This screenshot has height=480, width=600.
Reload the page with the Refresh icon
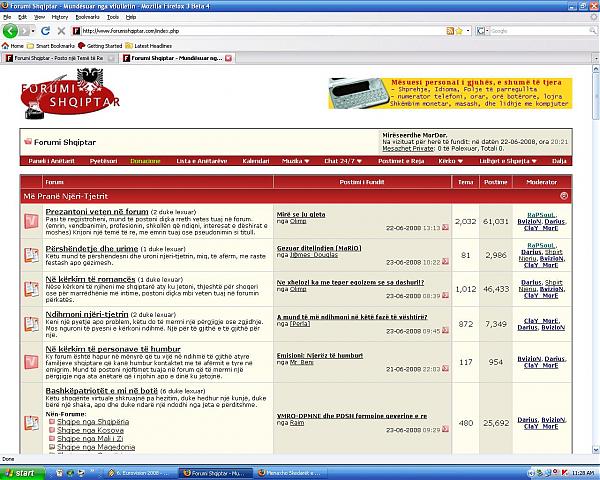[45, 31]
